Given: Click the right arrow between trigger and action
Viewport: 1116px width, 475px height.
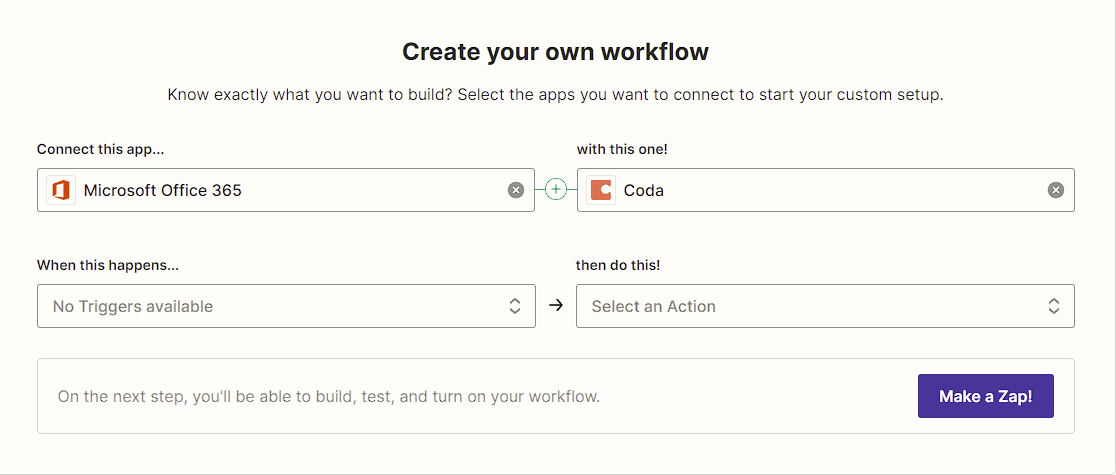Looking at the screenshot, I should click(x=556, y=306).
